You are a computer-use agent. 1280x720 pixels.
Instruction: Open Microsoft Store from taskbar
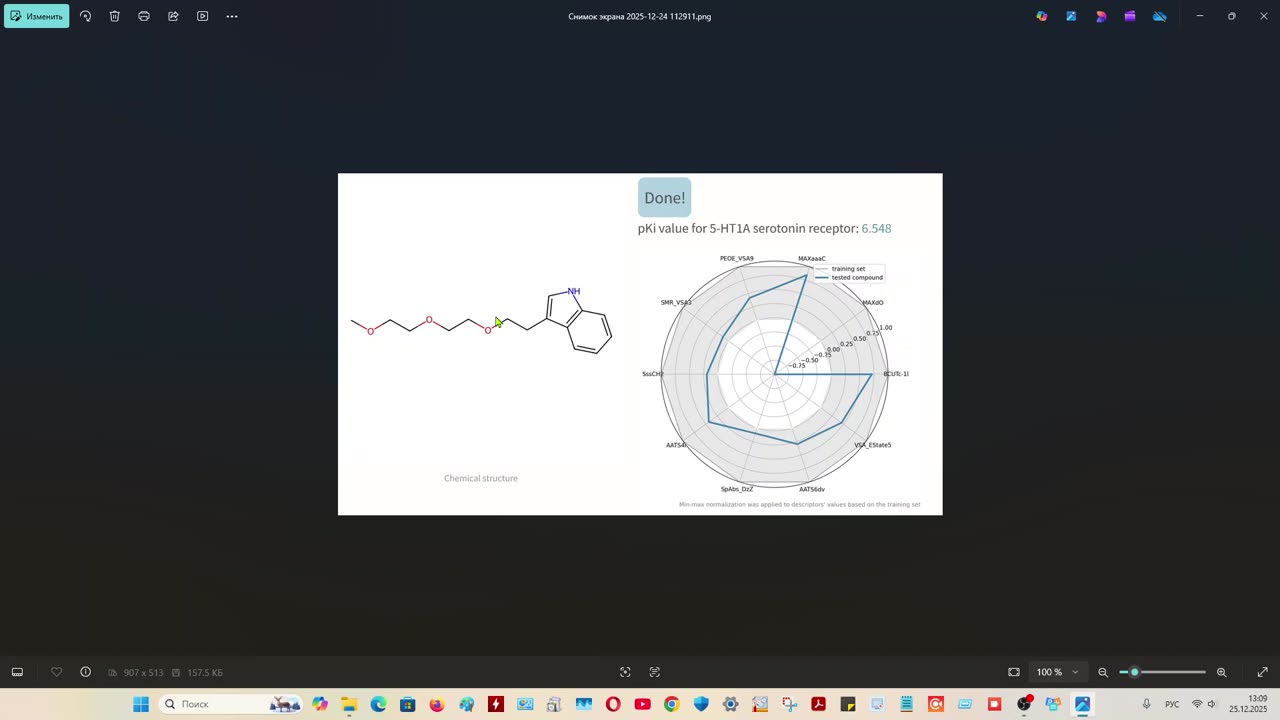coord(407,704)
